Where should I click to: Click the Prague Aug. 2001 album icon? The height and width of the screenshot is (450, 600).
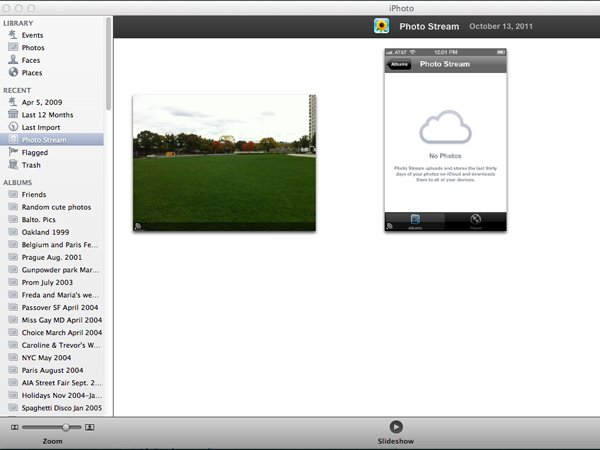coord(13,257)
